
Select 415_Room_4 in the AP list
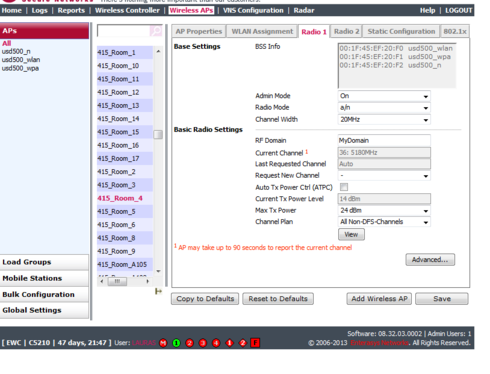pos(125,198)
